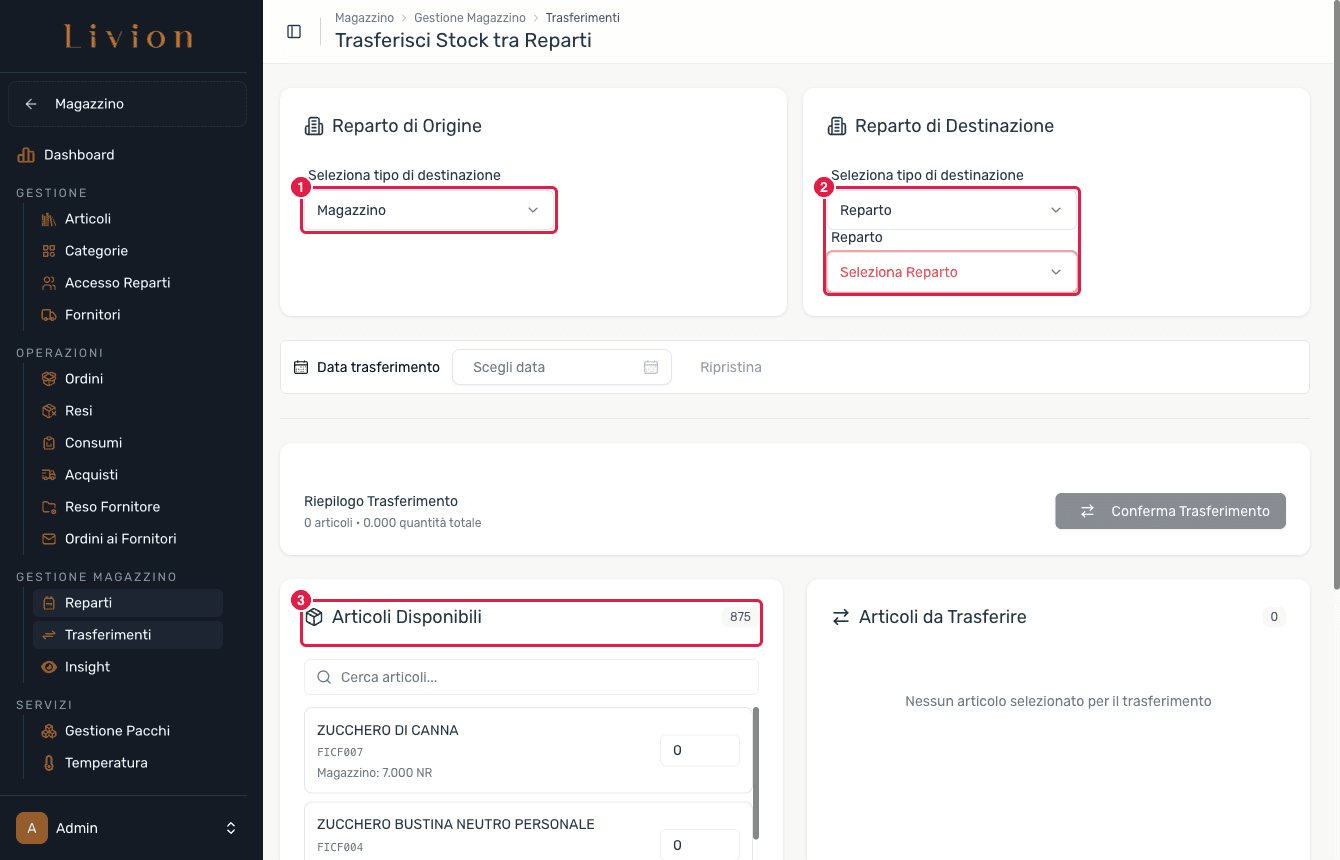Click the Conferma Trasferimento button

pyautogui.click(x=1170, y=511)
